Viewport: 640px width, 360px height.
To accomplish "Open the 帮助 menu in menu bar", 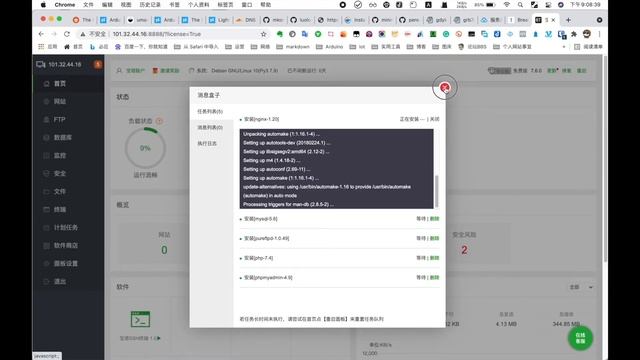I will coord(266,4).
